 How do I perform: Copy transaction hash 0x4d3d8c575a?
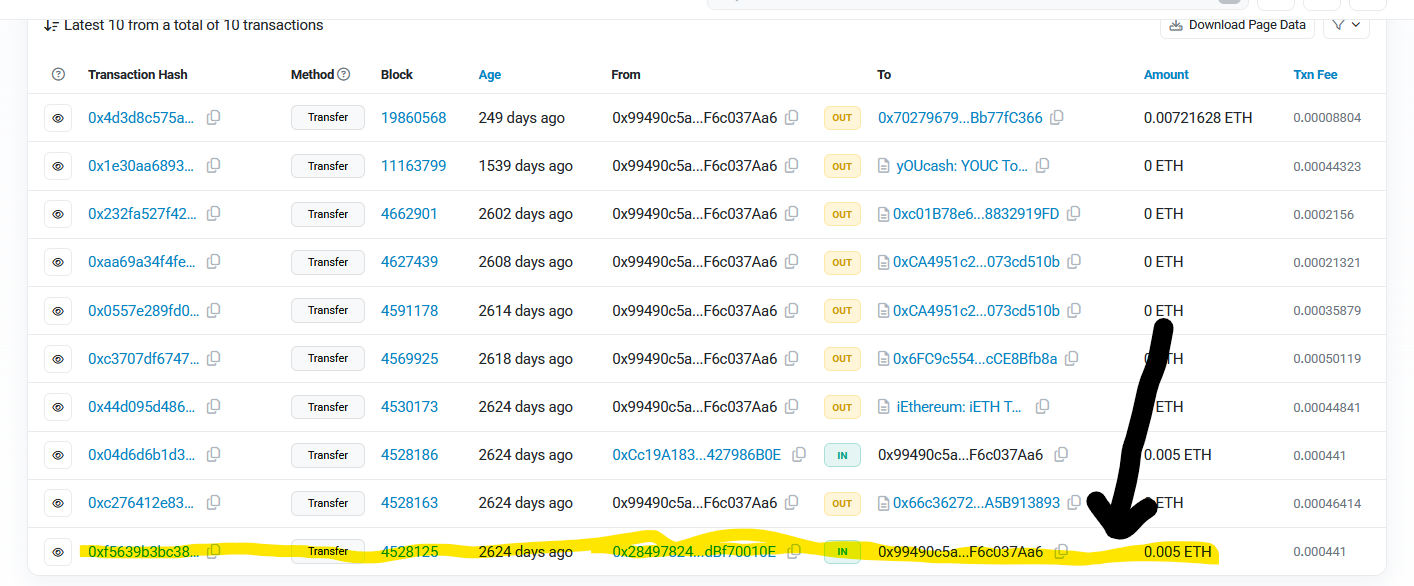tap(213, 118)
